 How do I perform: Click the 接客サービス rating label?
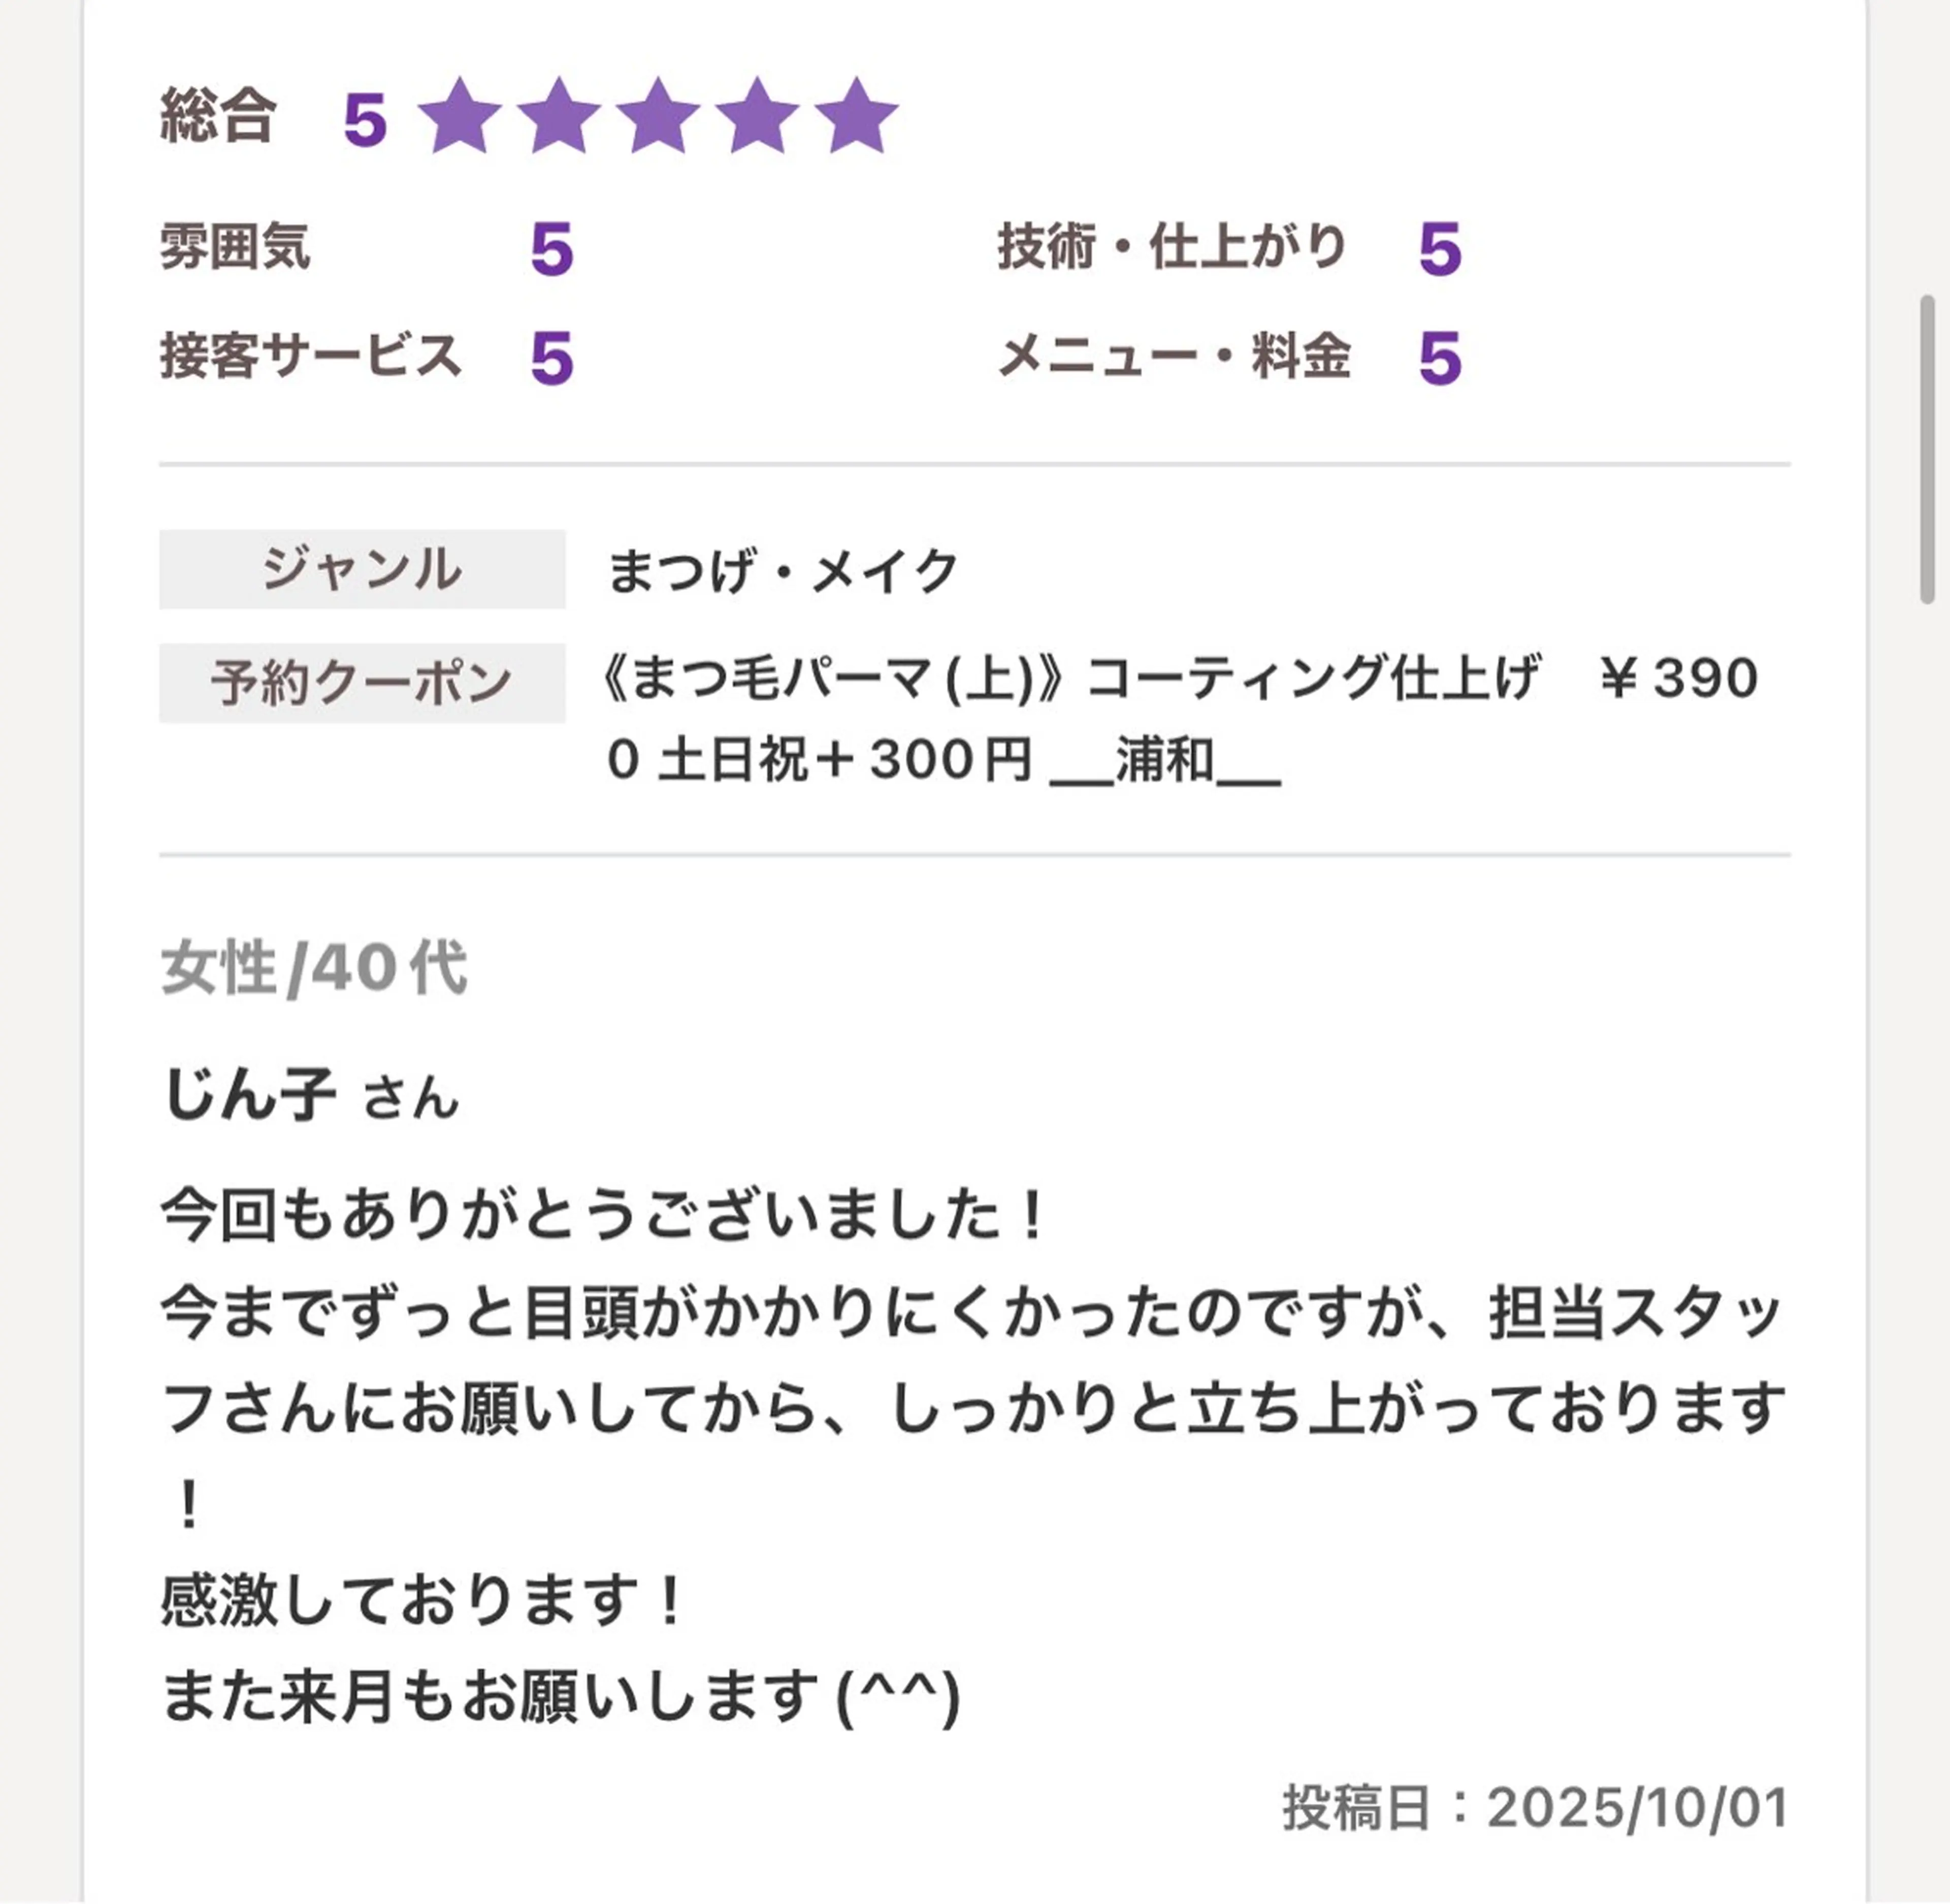(310, 356)
